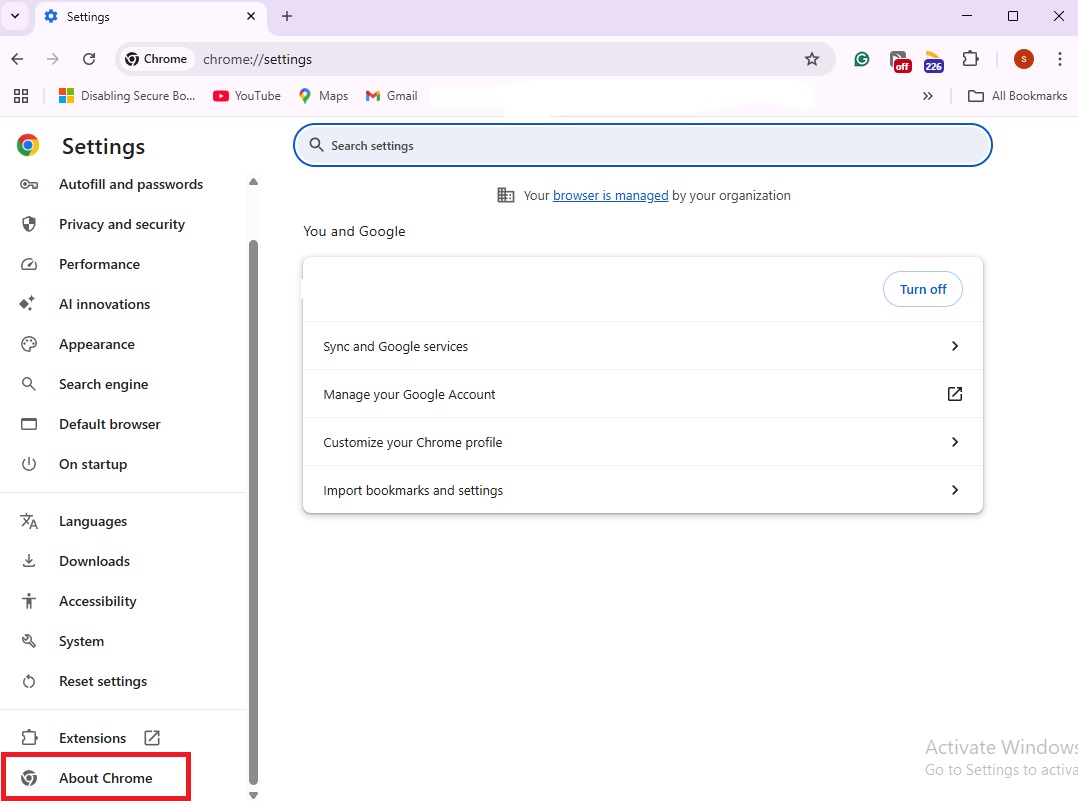Viewport: 1078px width, 801px height.
Task: Open a new tab with the plus button
Action: point(287,16)
